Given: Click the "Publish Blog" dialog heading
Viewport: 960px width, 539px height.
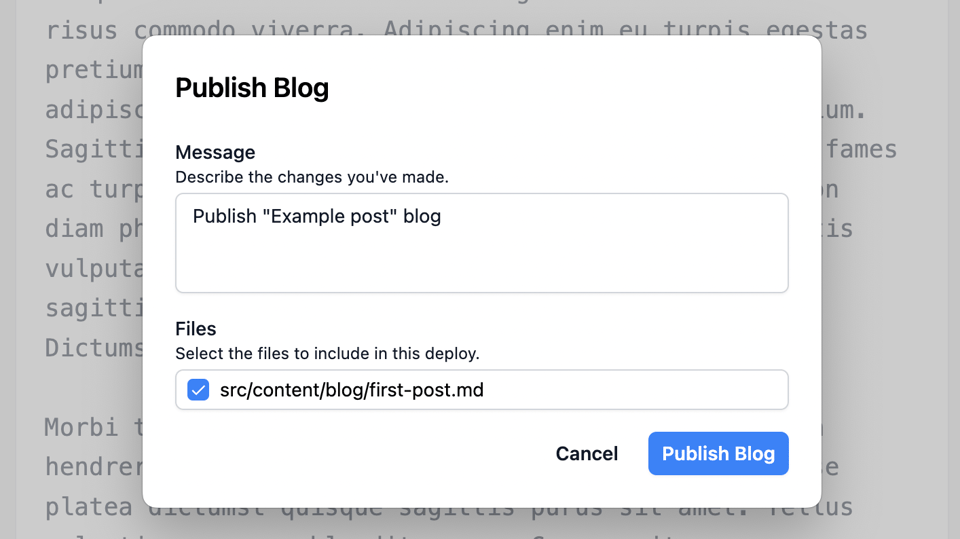Looking at the screenshot, I should pos(252,88).
